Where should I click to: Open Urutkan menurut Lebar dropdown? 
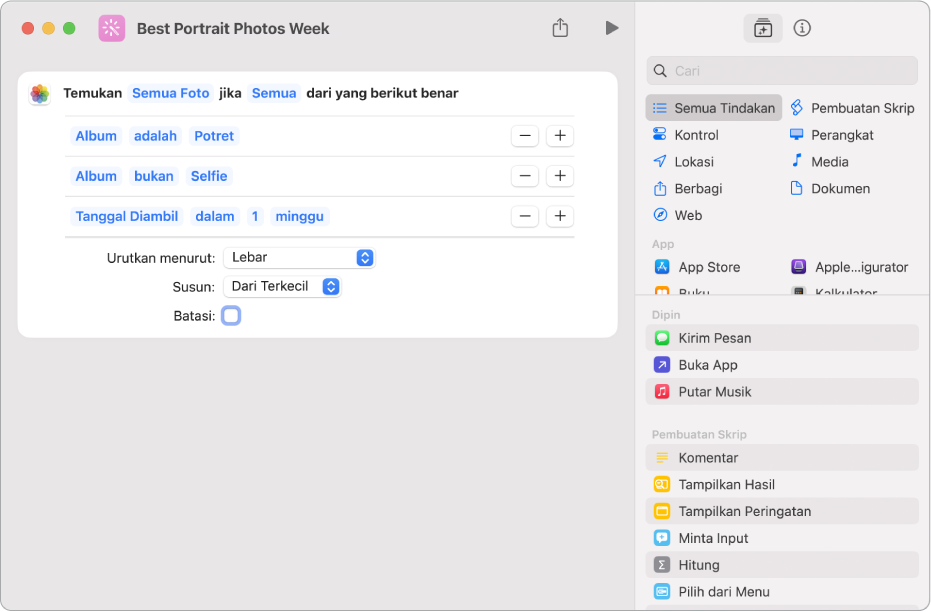(x=298, y=257)
